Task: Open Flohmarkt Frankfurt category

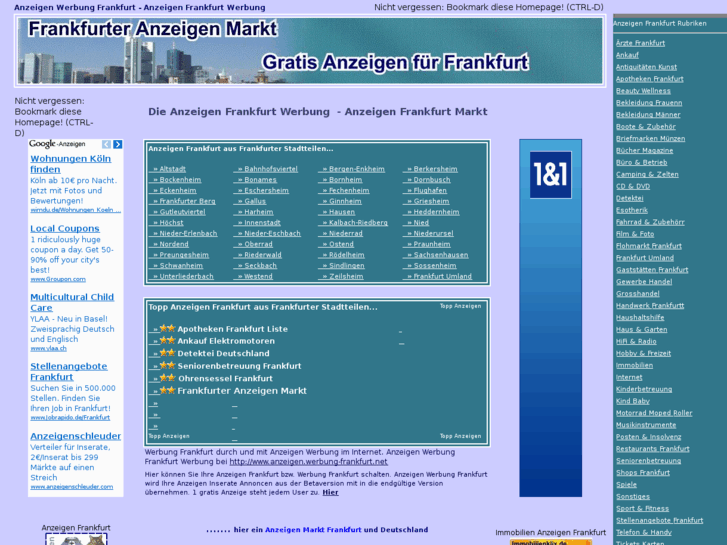Action: pyautogui.click(x=648, y=246)
